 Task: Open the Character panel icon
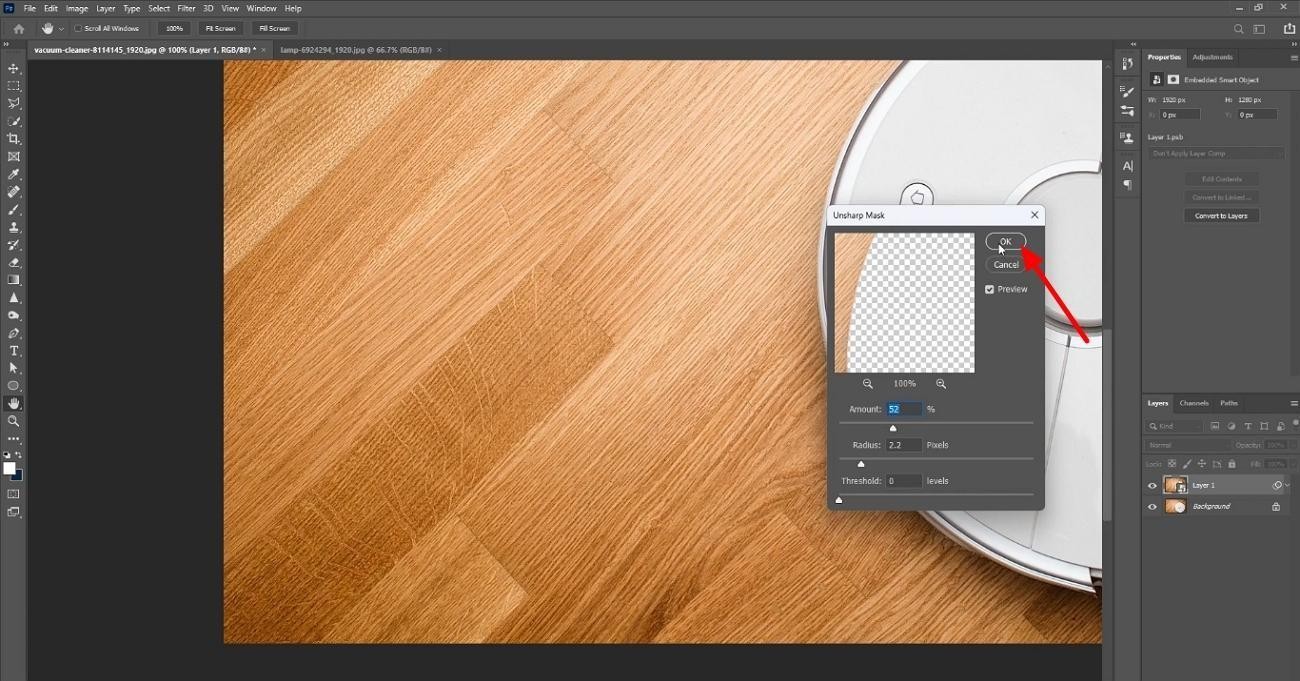click(1128, 165)
